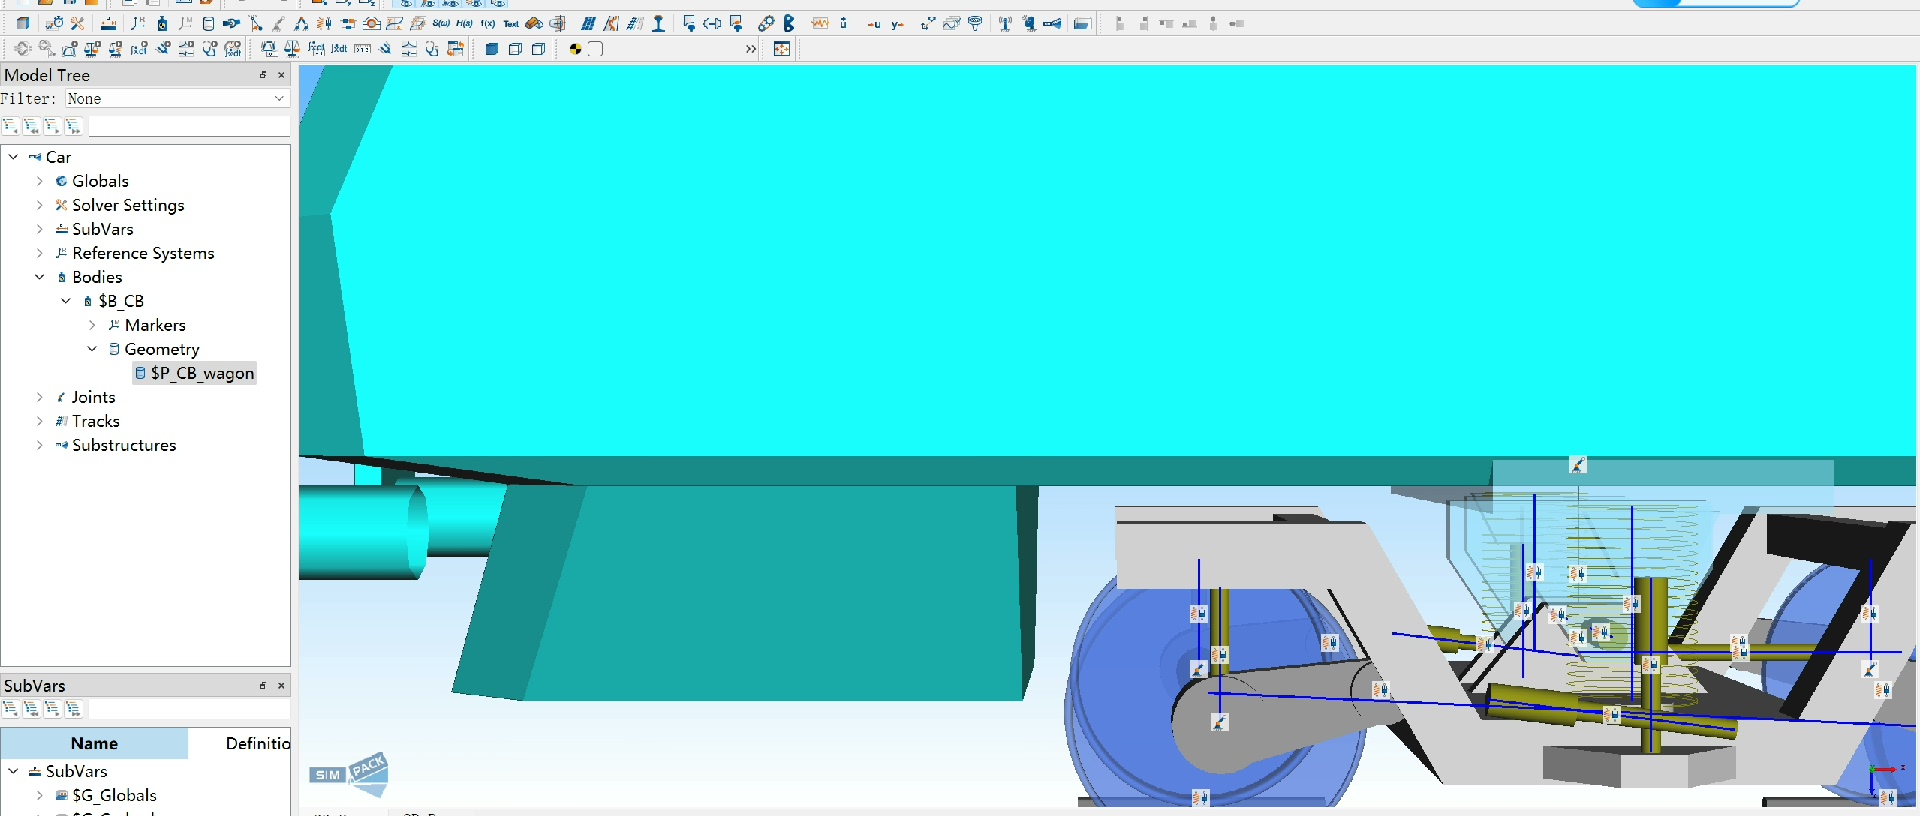Screen dimensions: 1920x816
Task: Click the create SubVar toolbar icon
Action: [108, 23]
